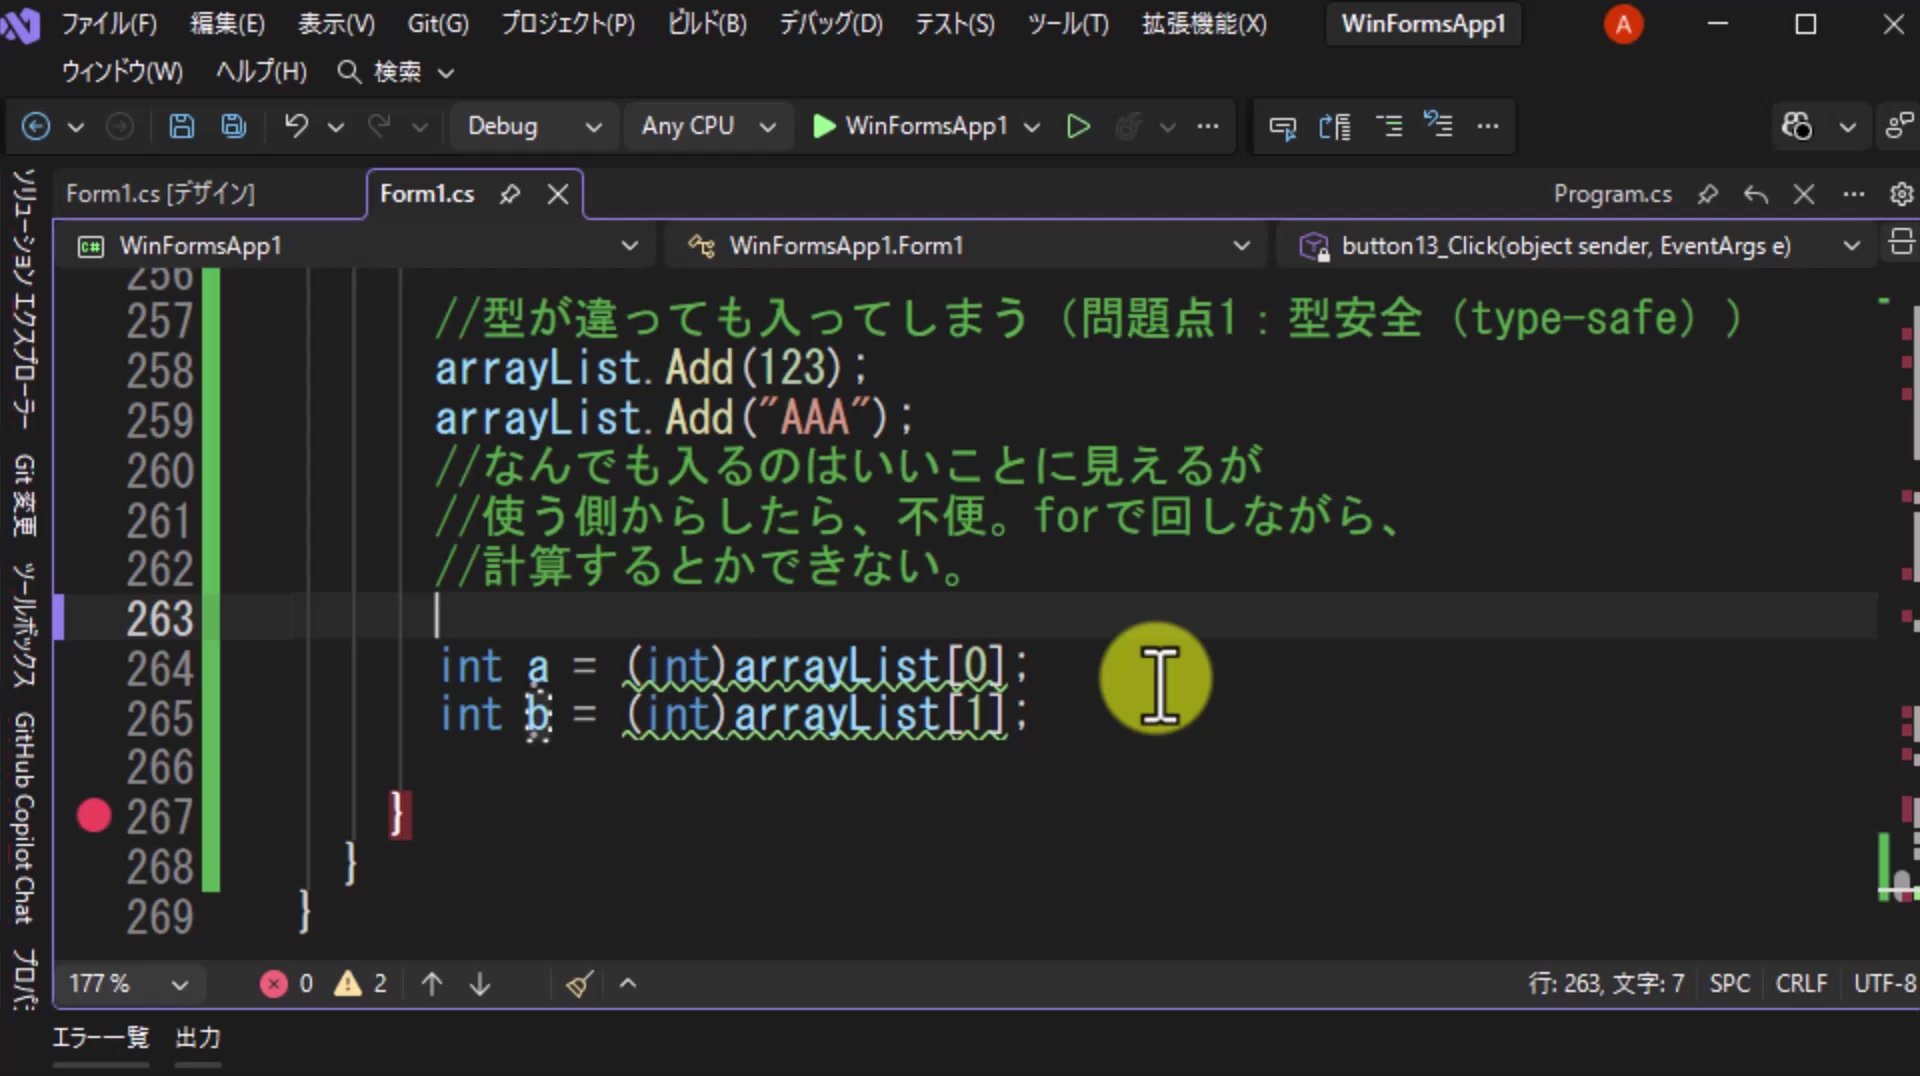
Task: Switch to the Program.cs tab
Action: (1612, 194)
